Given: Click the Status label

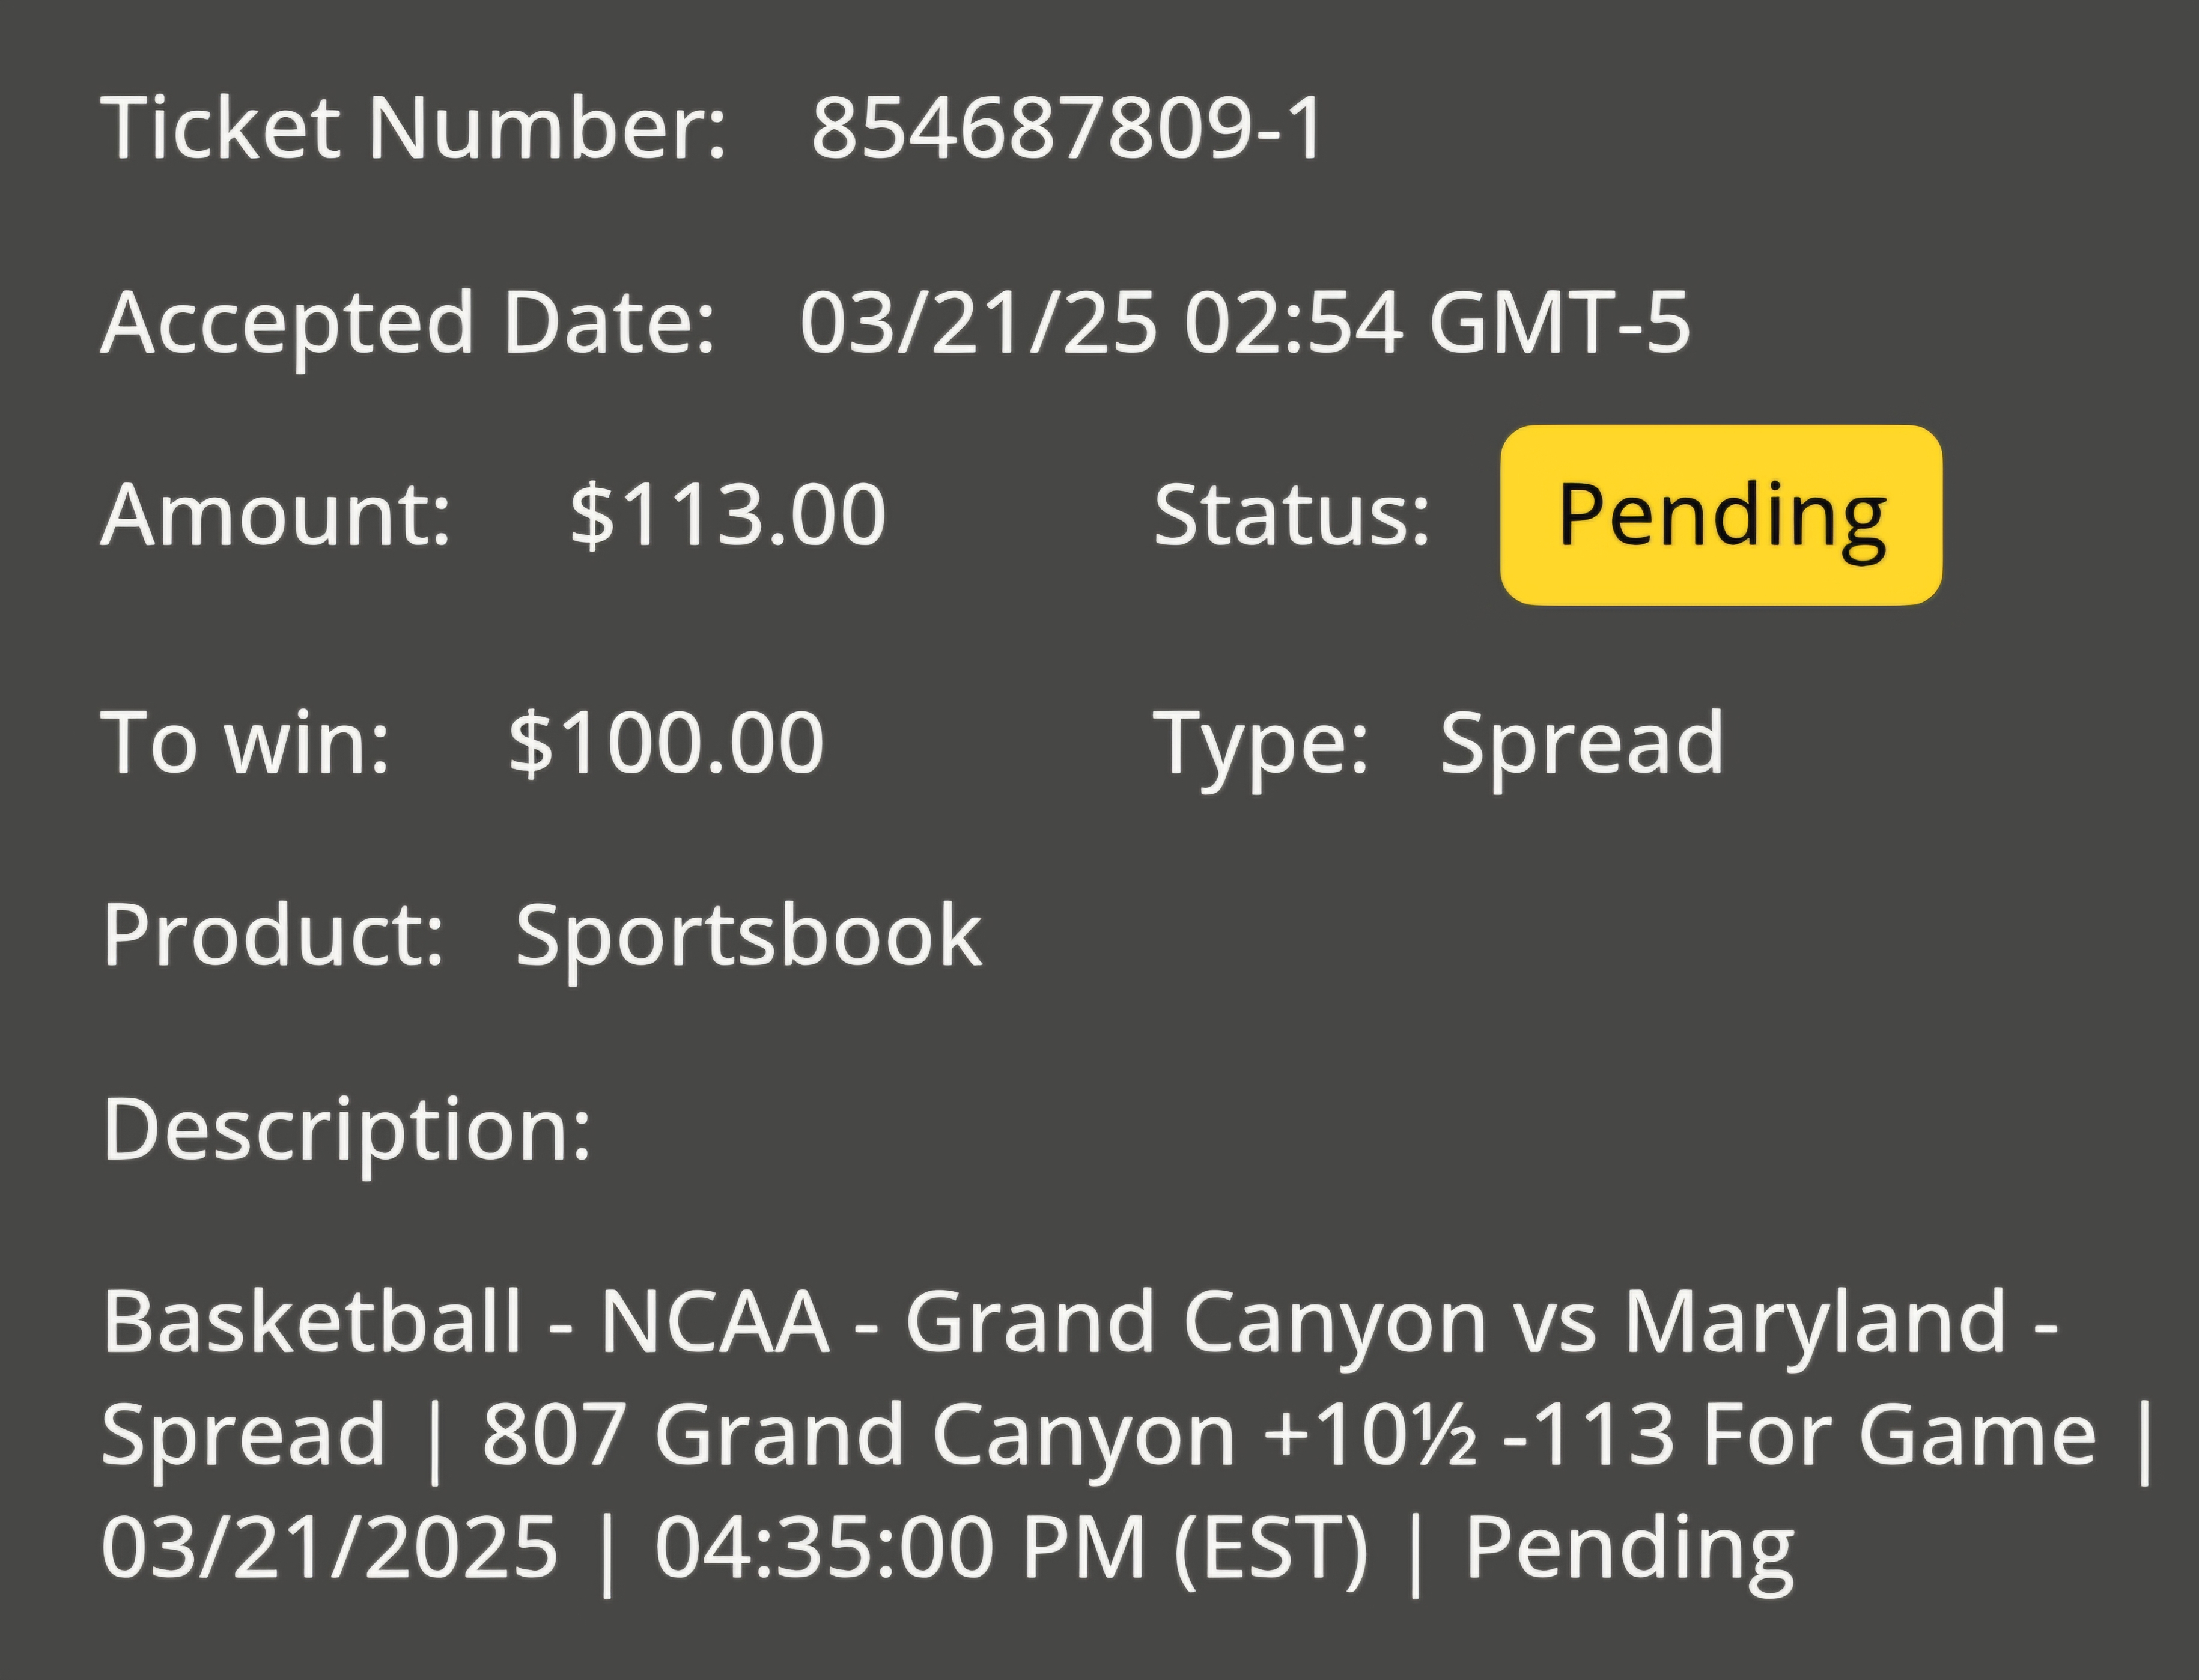Looking at the screenshot, I should [1292, 515].
